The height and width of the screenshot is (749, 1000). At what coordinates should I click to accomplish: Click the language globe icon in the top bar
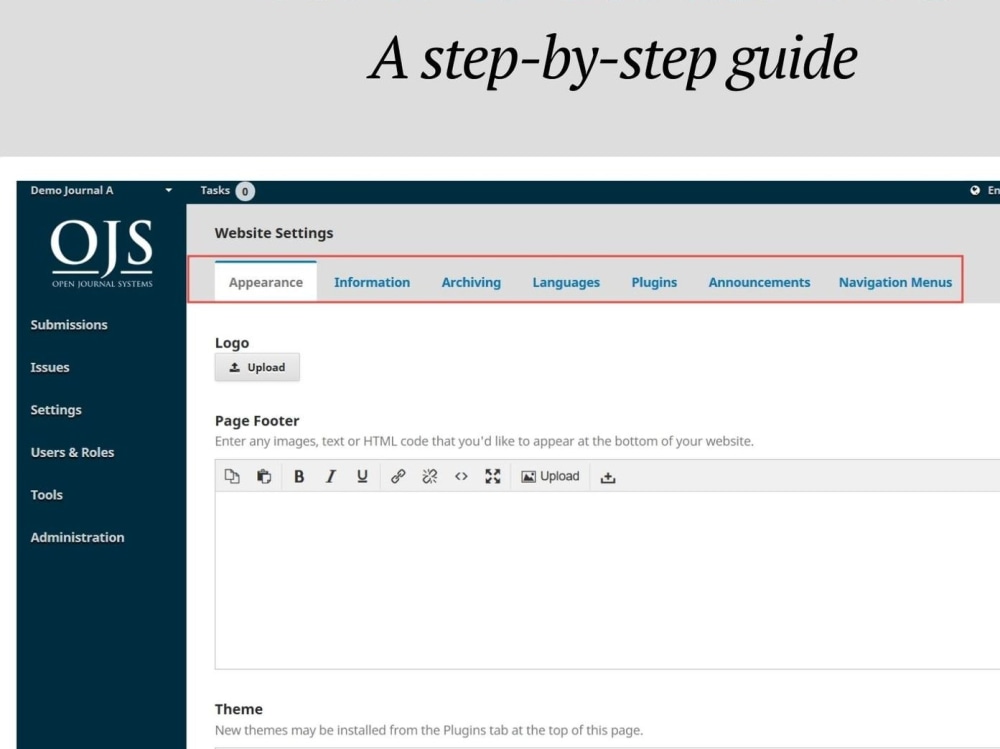(x=974, y=190)
